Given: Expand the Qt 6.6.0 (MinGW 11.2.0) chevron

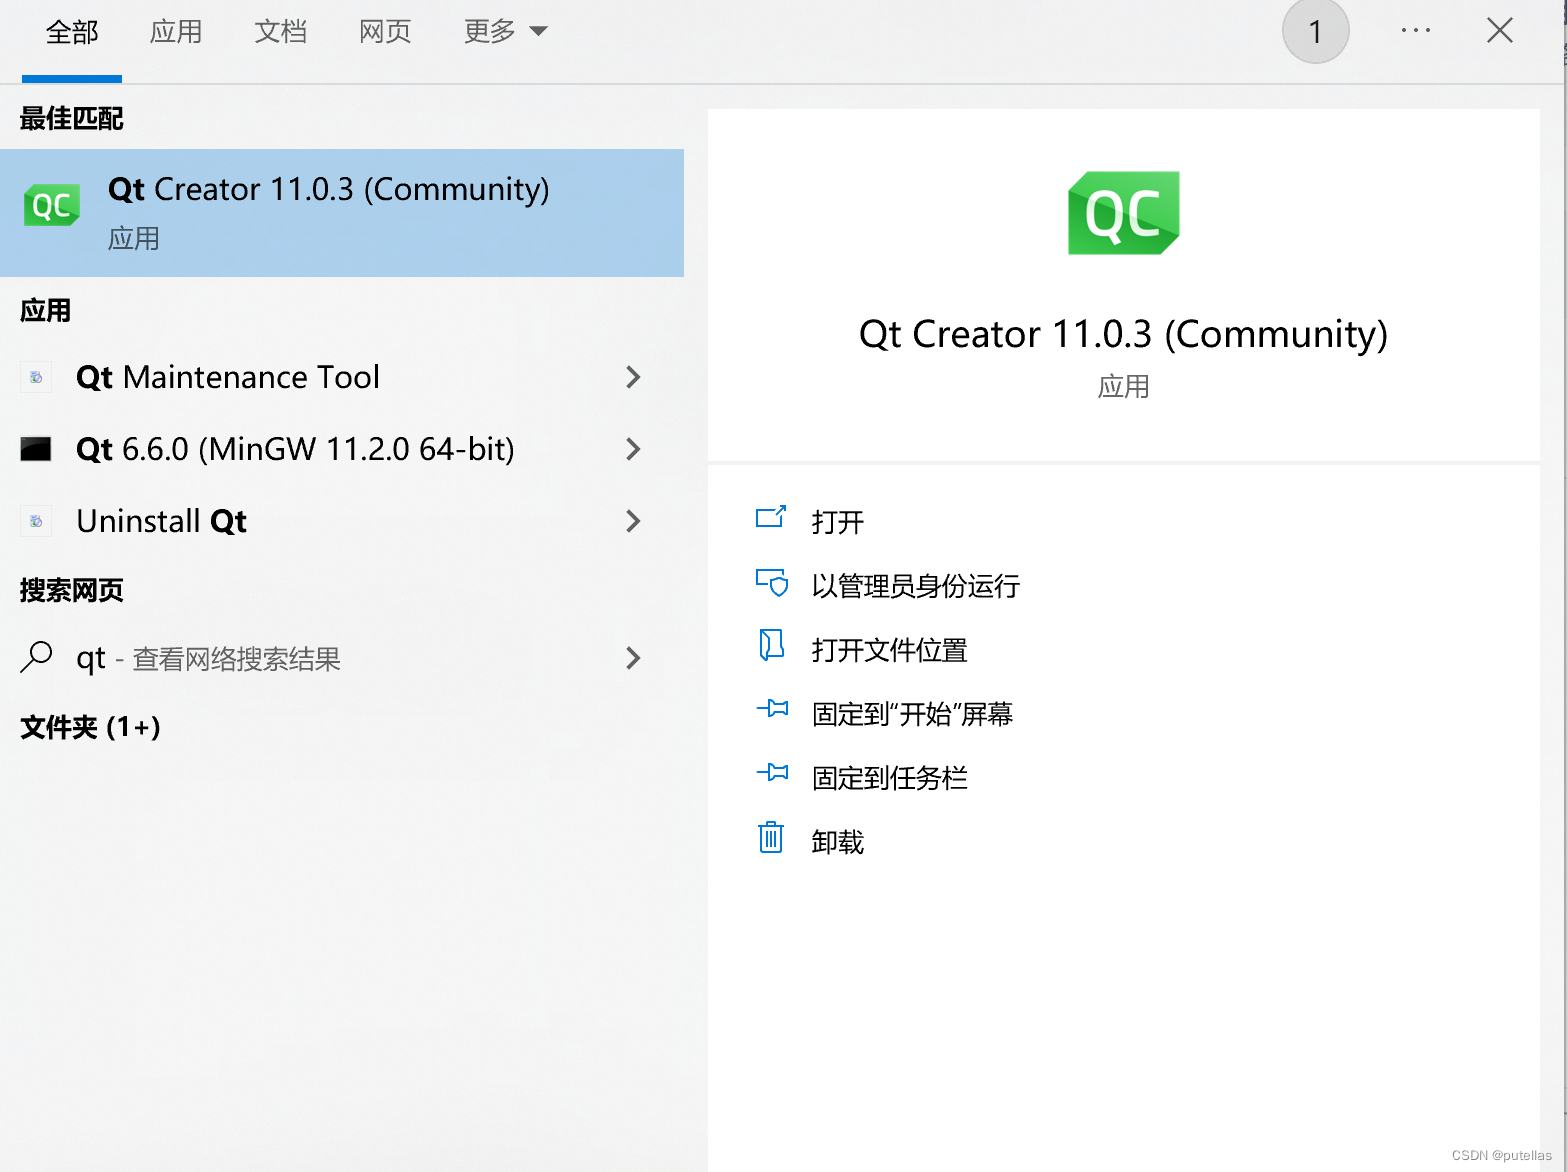Looking at the screenshot, I should pos(633,449).
